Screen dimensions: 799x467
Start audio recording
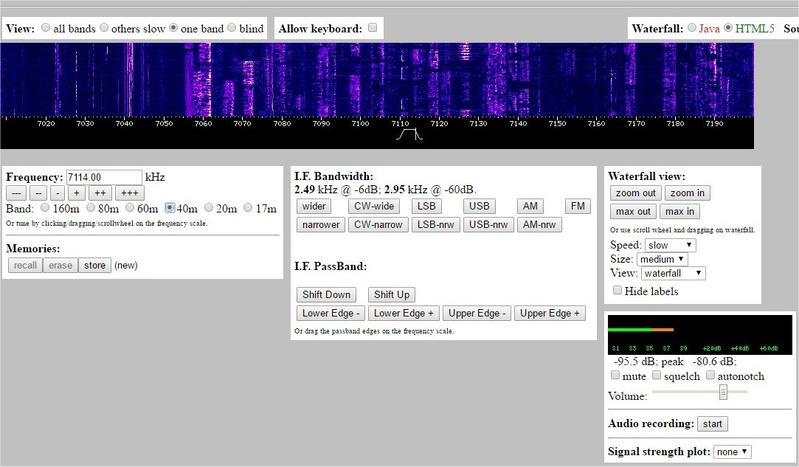click(x=712, y=424)
